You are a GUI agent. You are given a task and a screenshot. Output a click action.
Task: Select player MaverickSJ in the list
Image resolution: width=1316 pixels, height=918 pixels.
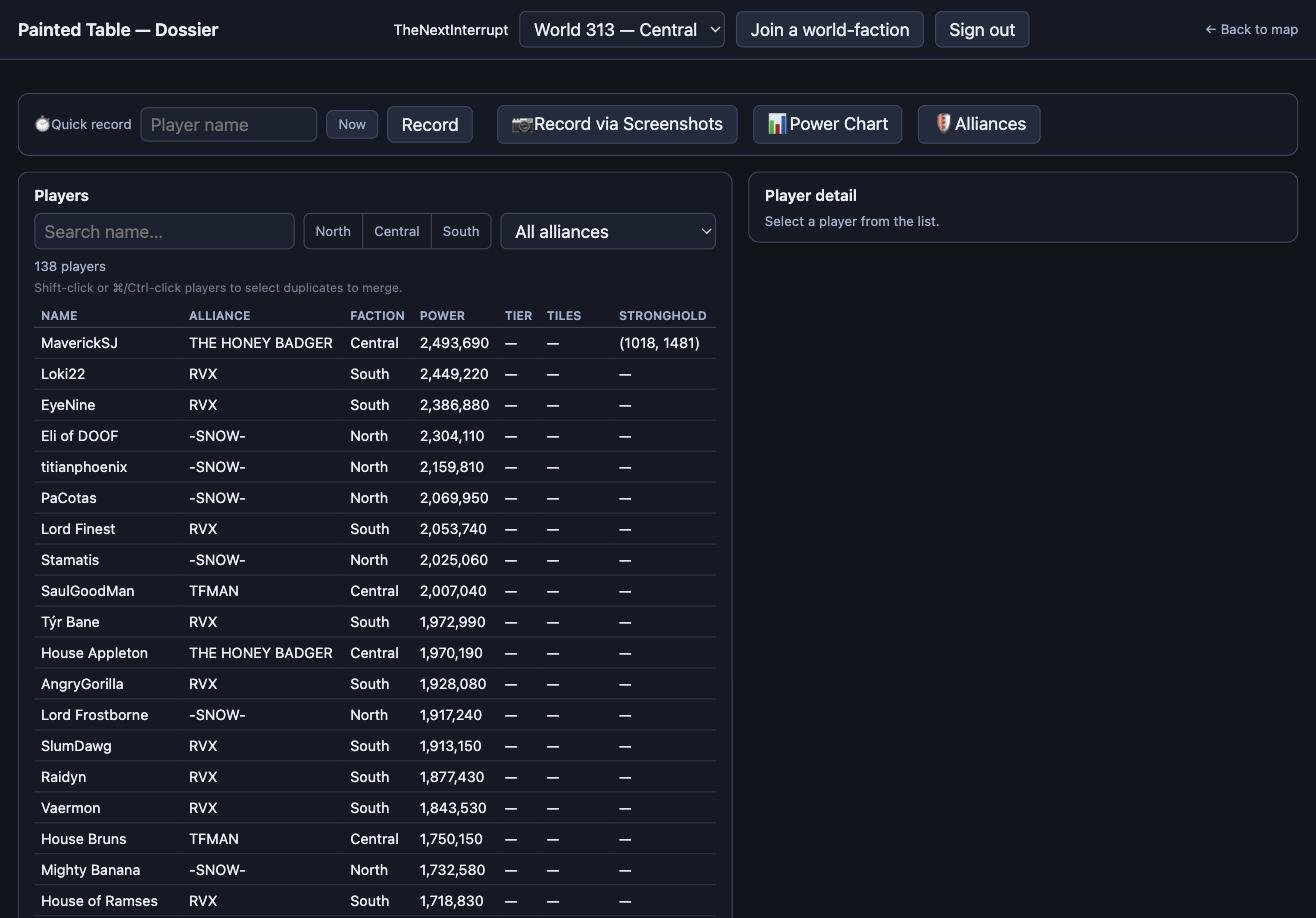tap(375, 343)
